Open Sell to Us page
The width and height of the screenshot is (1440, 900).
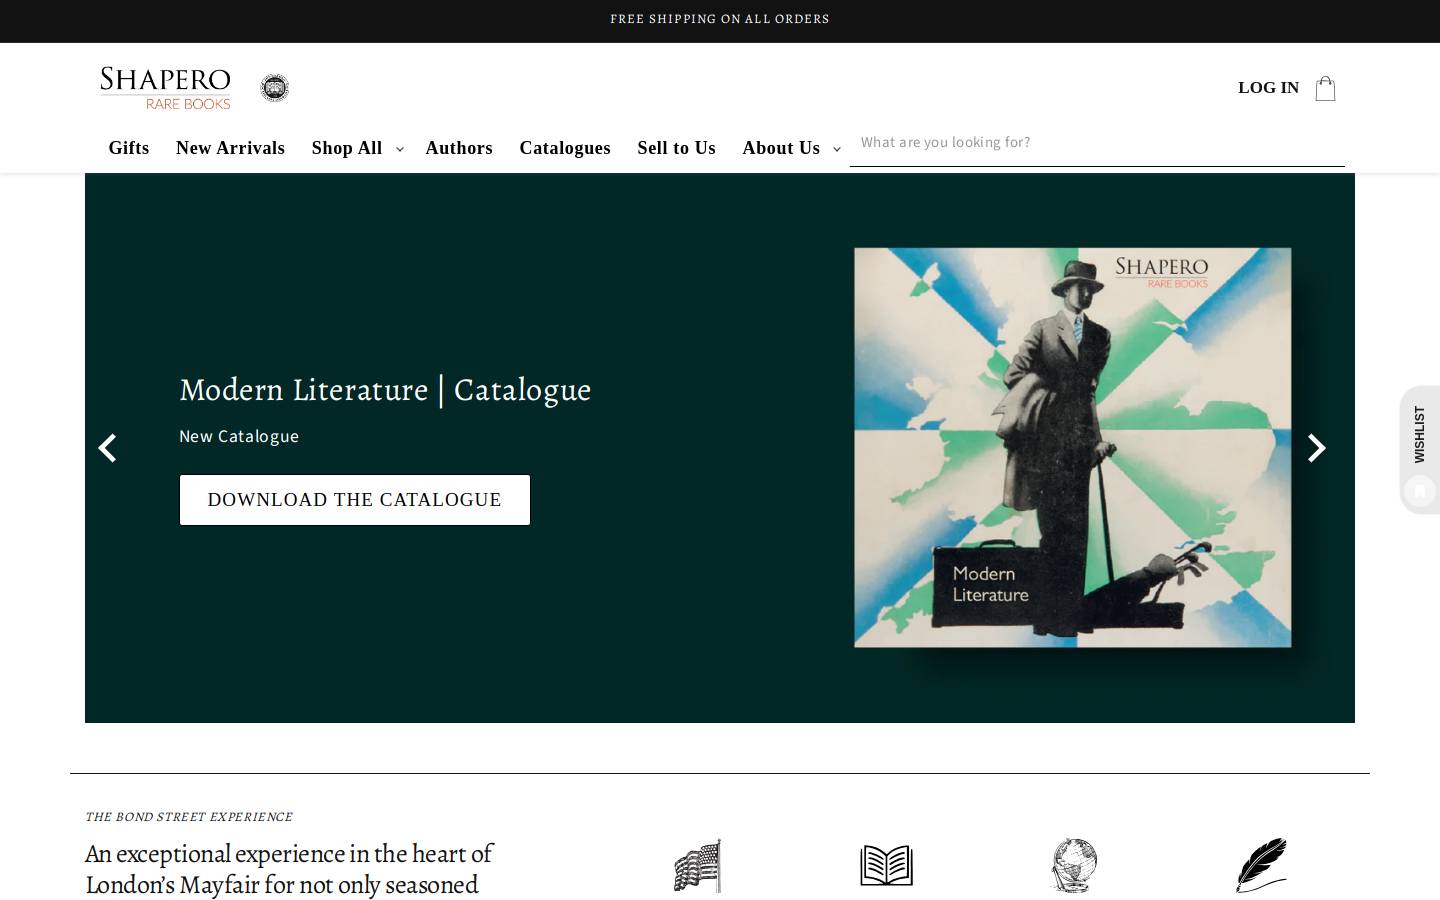(677, 148)
